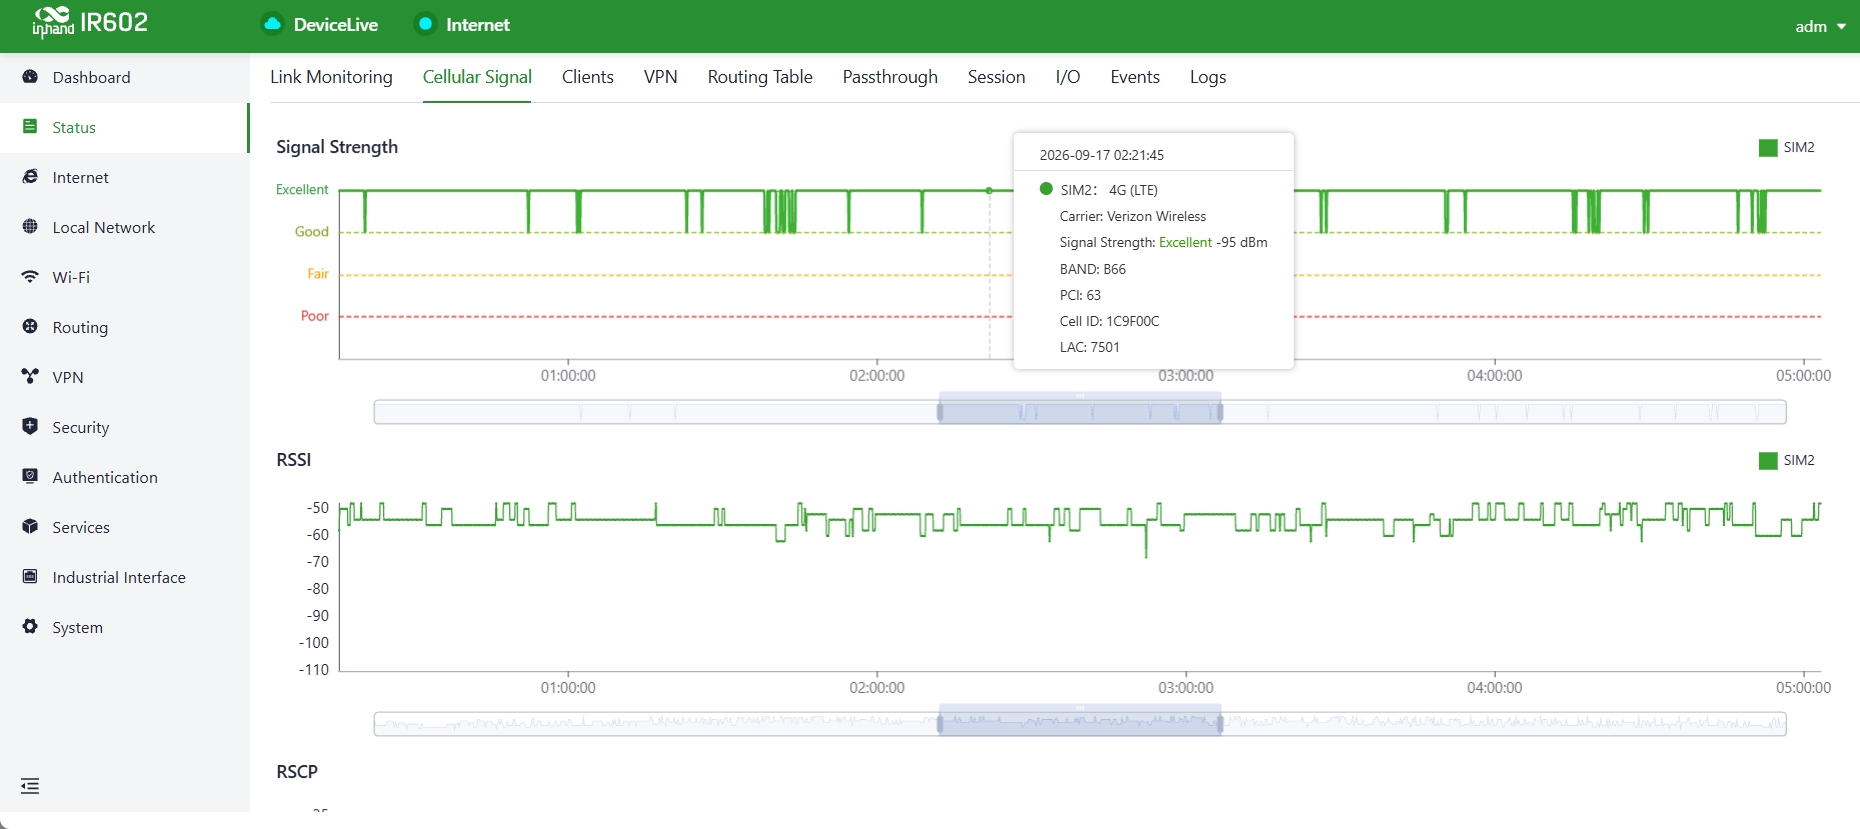Click the 'Cell ID: 1C9F00C' tooltip text
The width and height of the screenshot is (1860, 829).
[x=1109, y=321]
